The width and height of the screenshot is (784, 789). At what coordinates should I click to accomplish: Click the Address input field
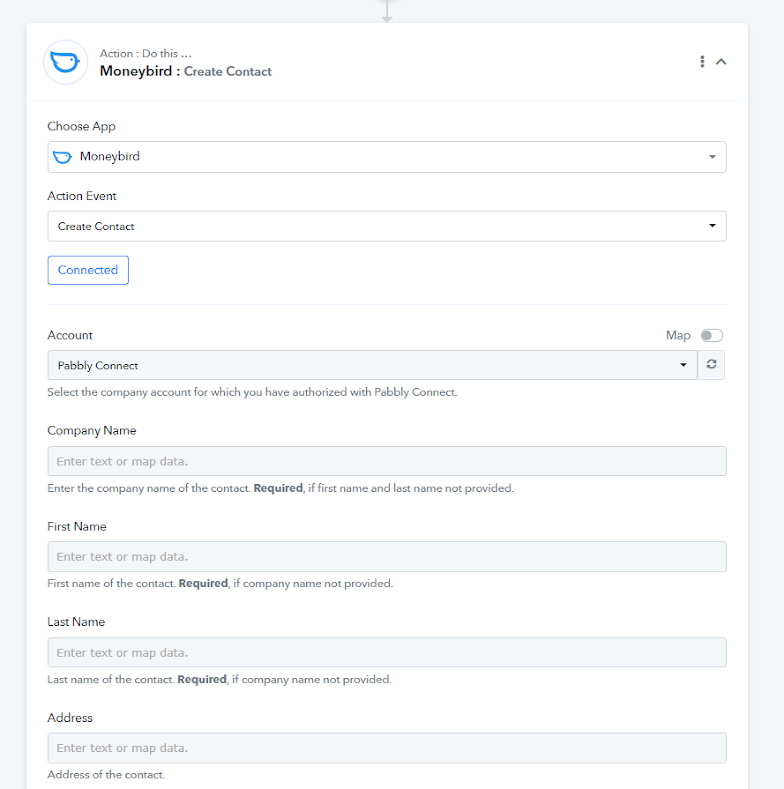tap(386, 748)
